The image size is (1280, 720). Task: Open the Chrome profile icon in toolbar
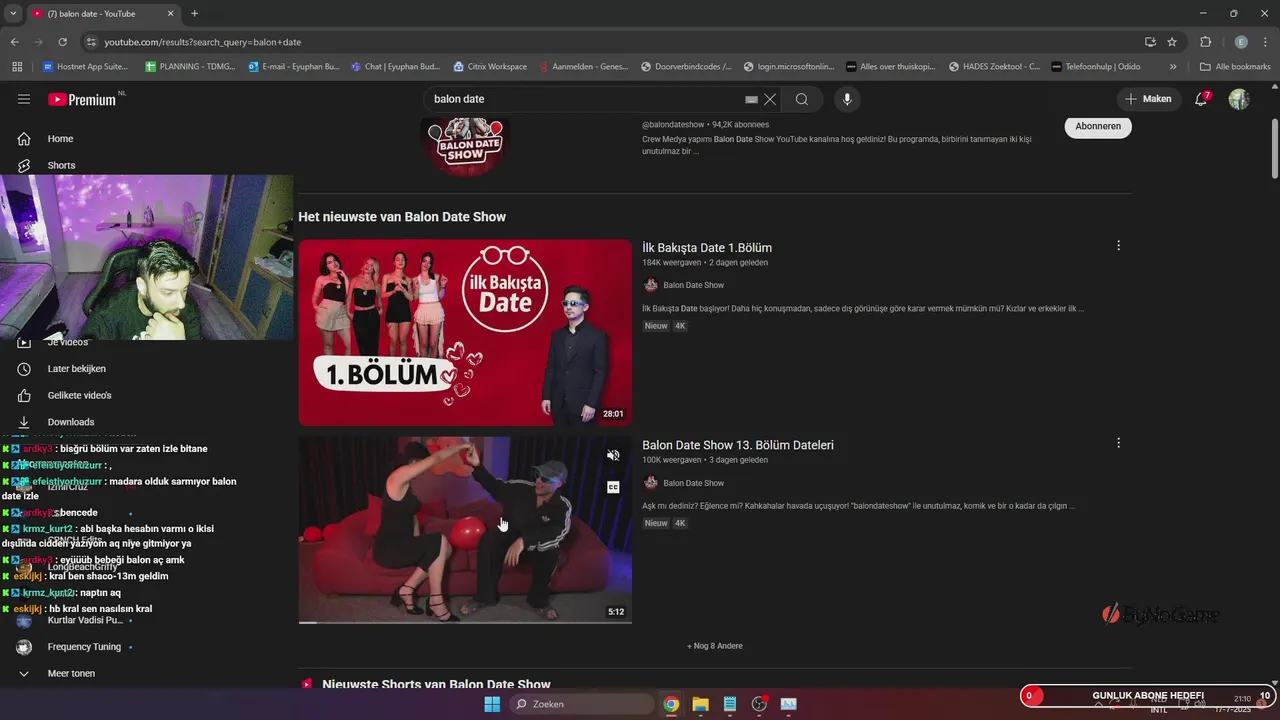coord(1241,42)
